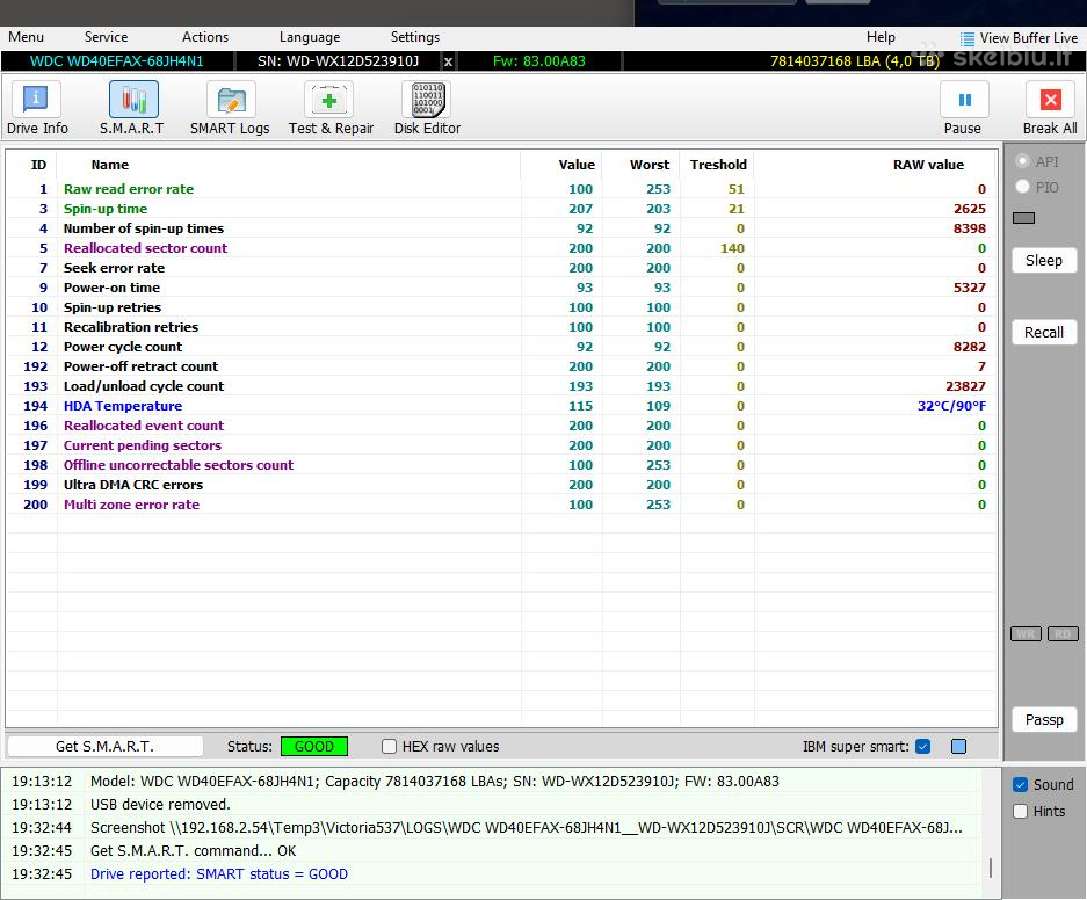Screen dimensions: 1087x900
Task: Click log entry Get S.M.A.R.T. command OK
Action: point(193,851)
